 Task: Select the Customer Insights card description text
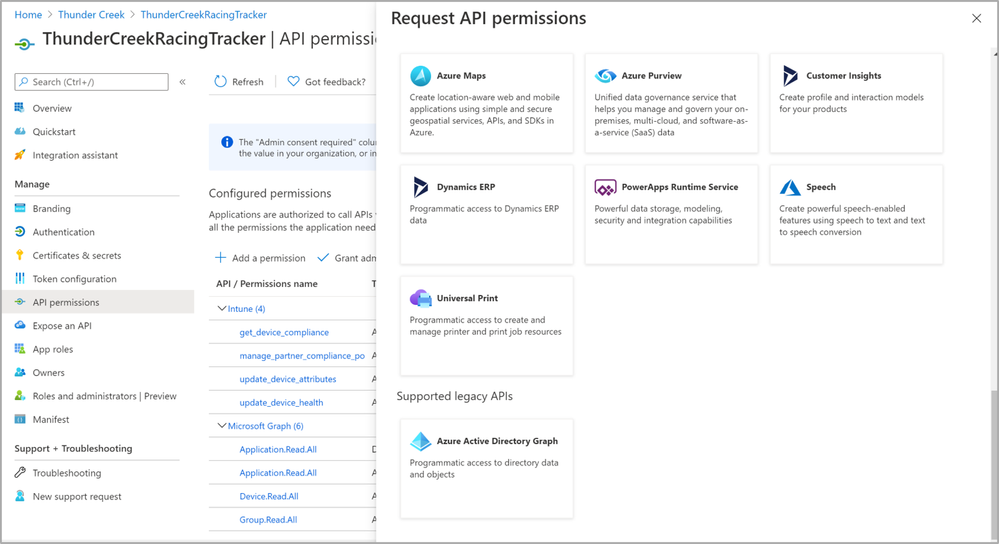[x=851, y=103]
